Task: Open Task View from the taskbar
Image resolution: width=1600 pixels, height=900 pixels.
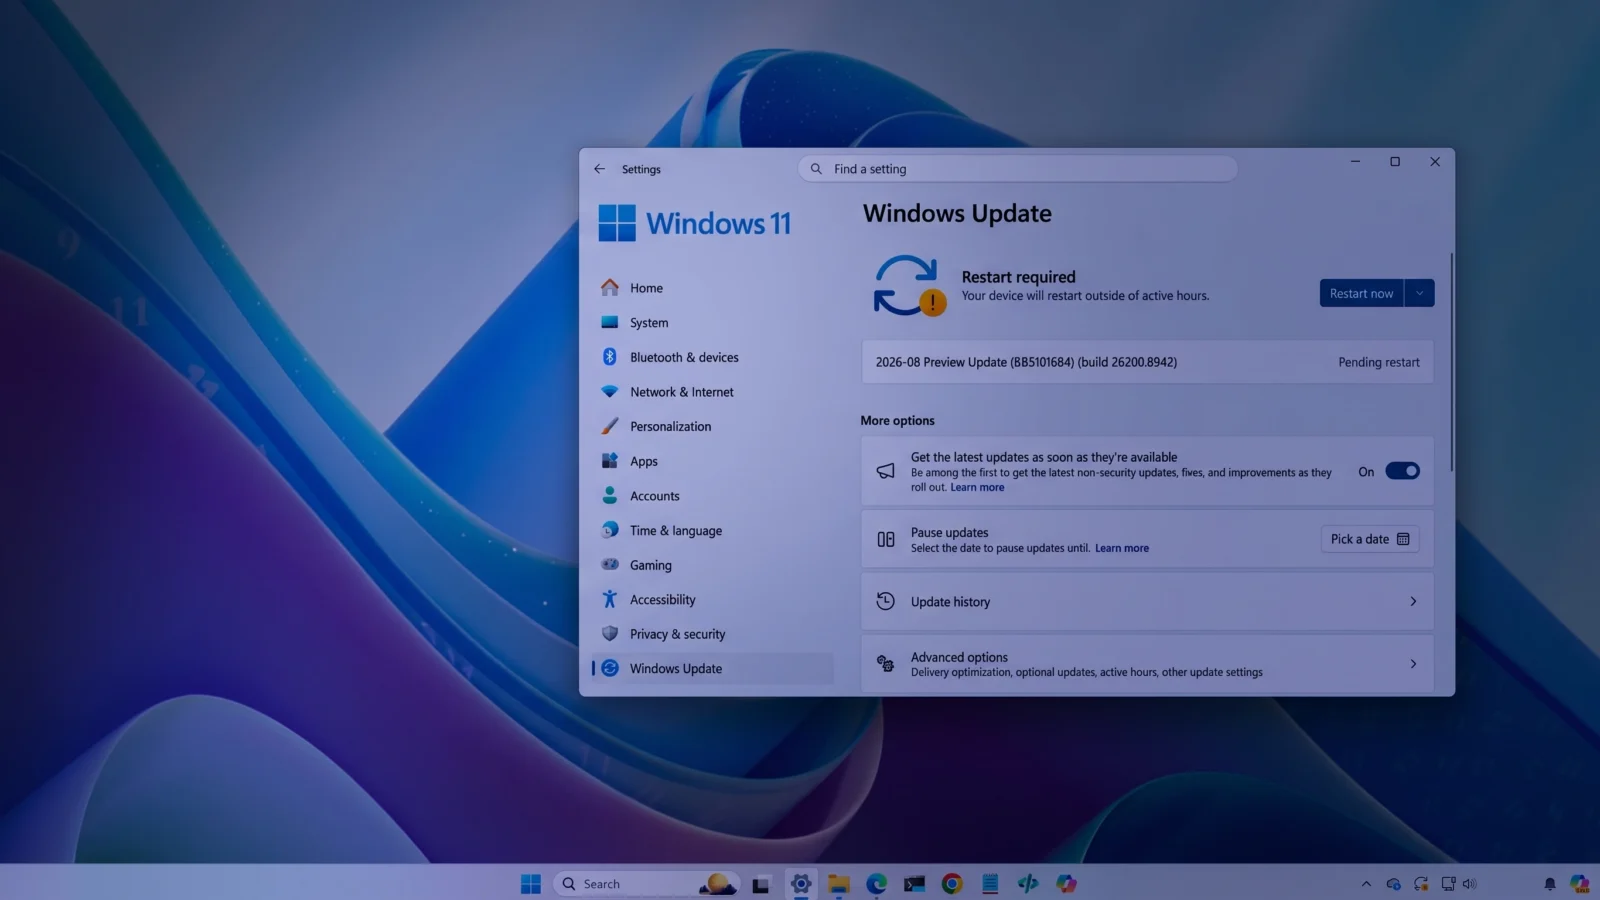Action: [x=762, y=884]
